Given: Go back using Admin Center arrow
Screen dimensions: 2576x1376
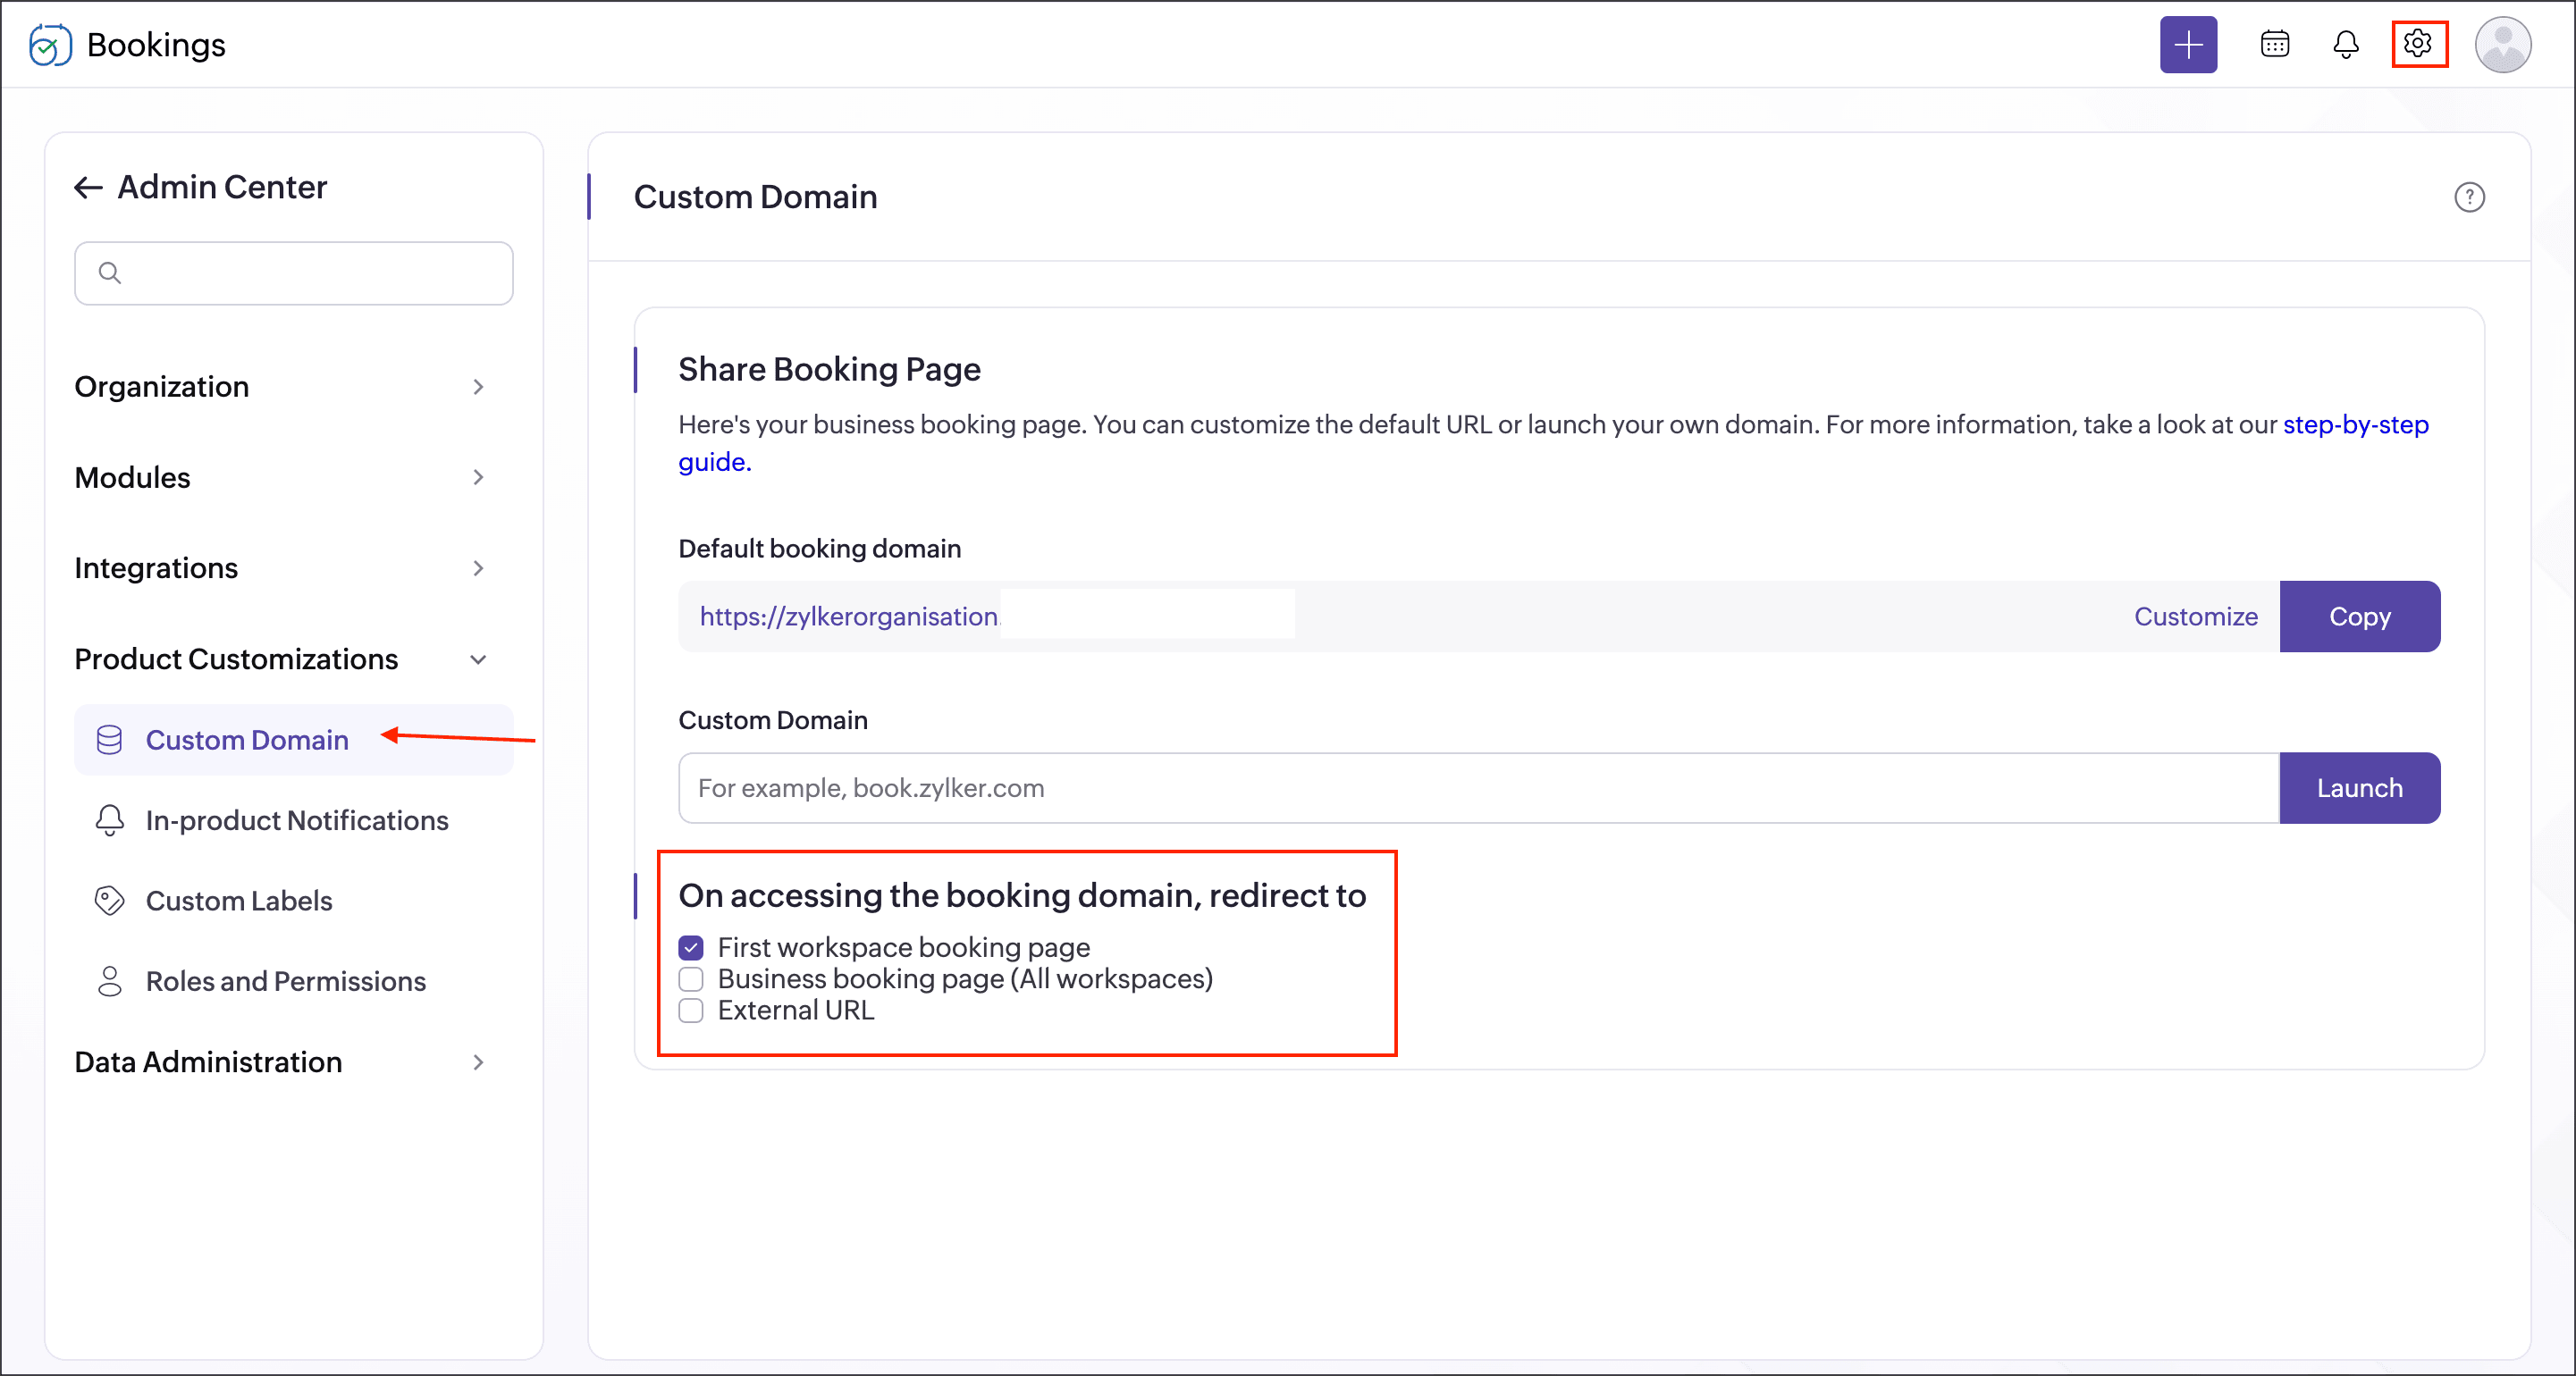Looking at the screenshot, I should tap(89, 188).
